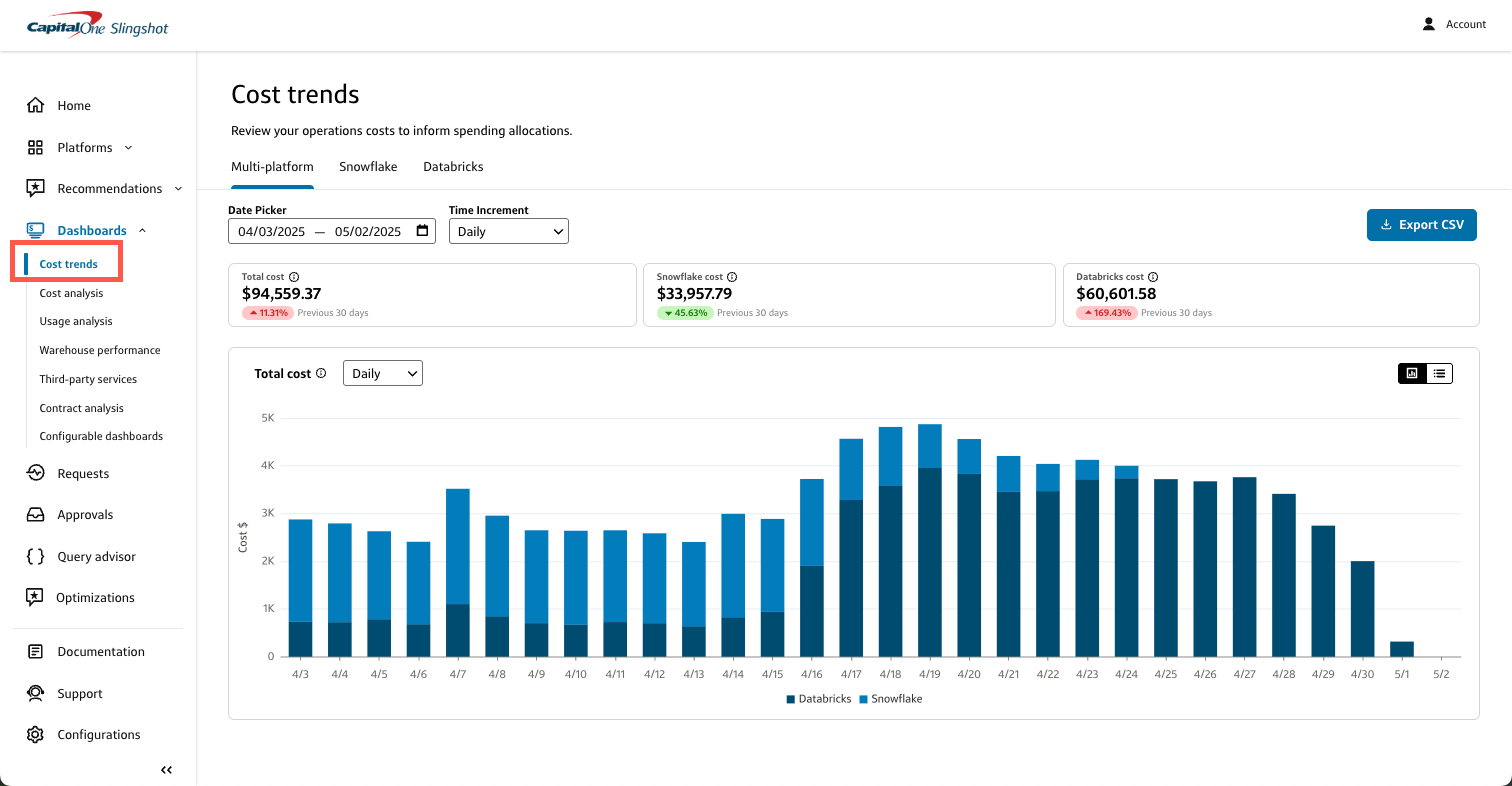Click the $60,601.58 Databricks cost value
1512x786 pixels.
point(1116,294)
